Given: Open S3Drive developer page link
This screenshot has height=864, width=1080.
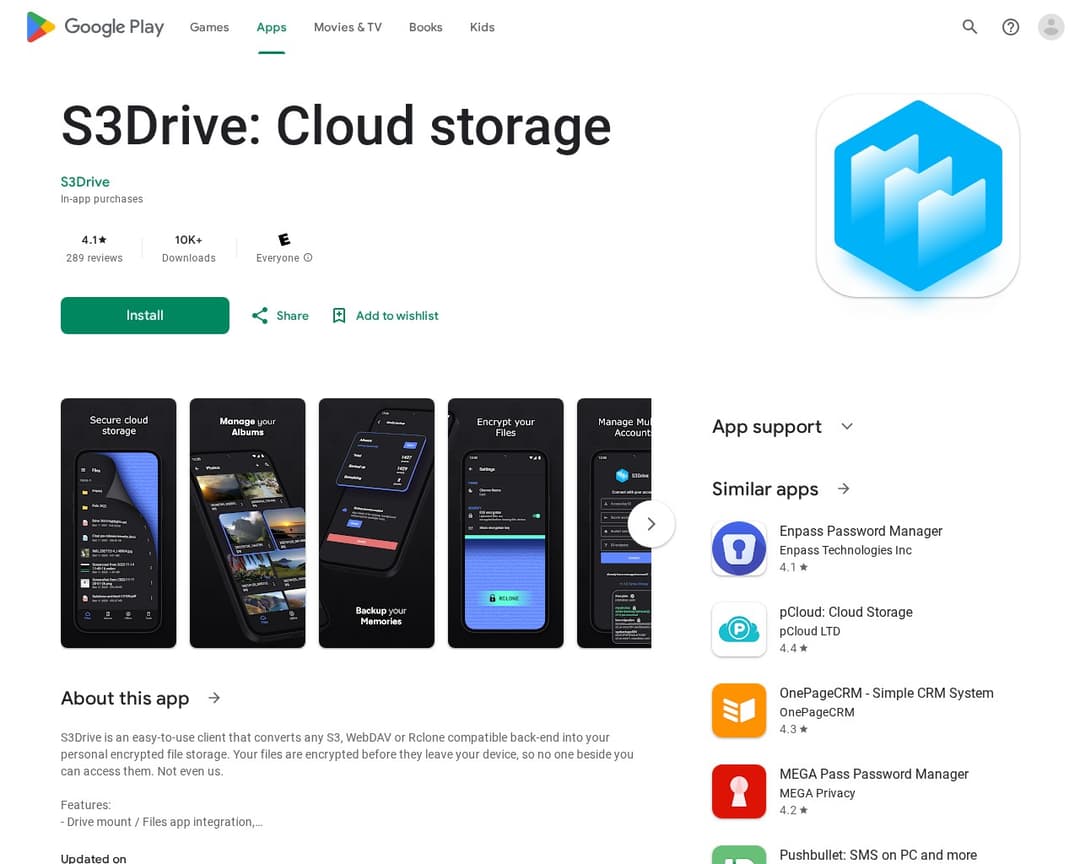Looking at the screenshot, I should [85, 182].
